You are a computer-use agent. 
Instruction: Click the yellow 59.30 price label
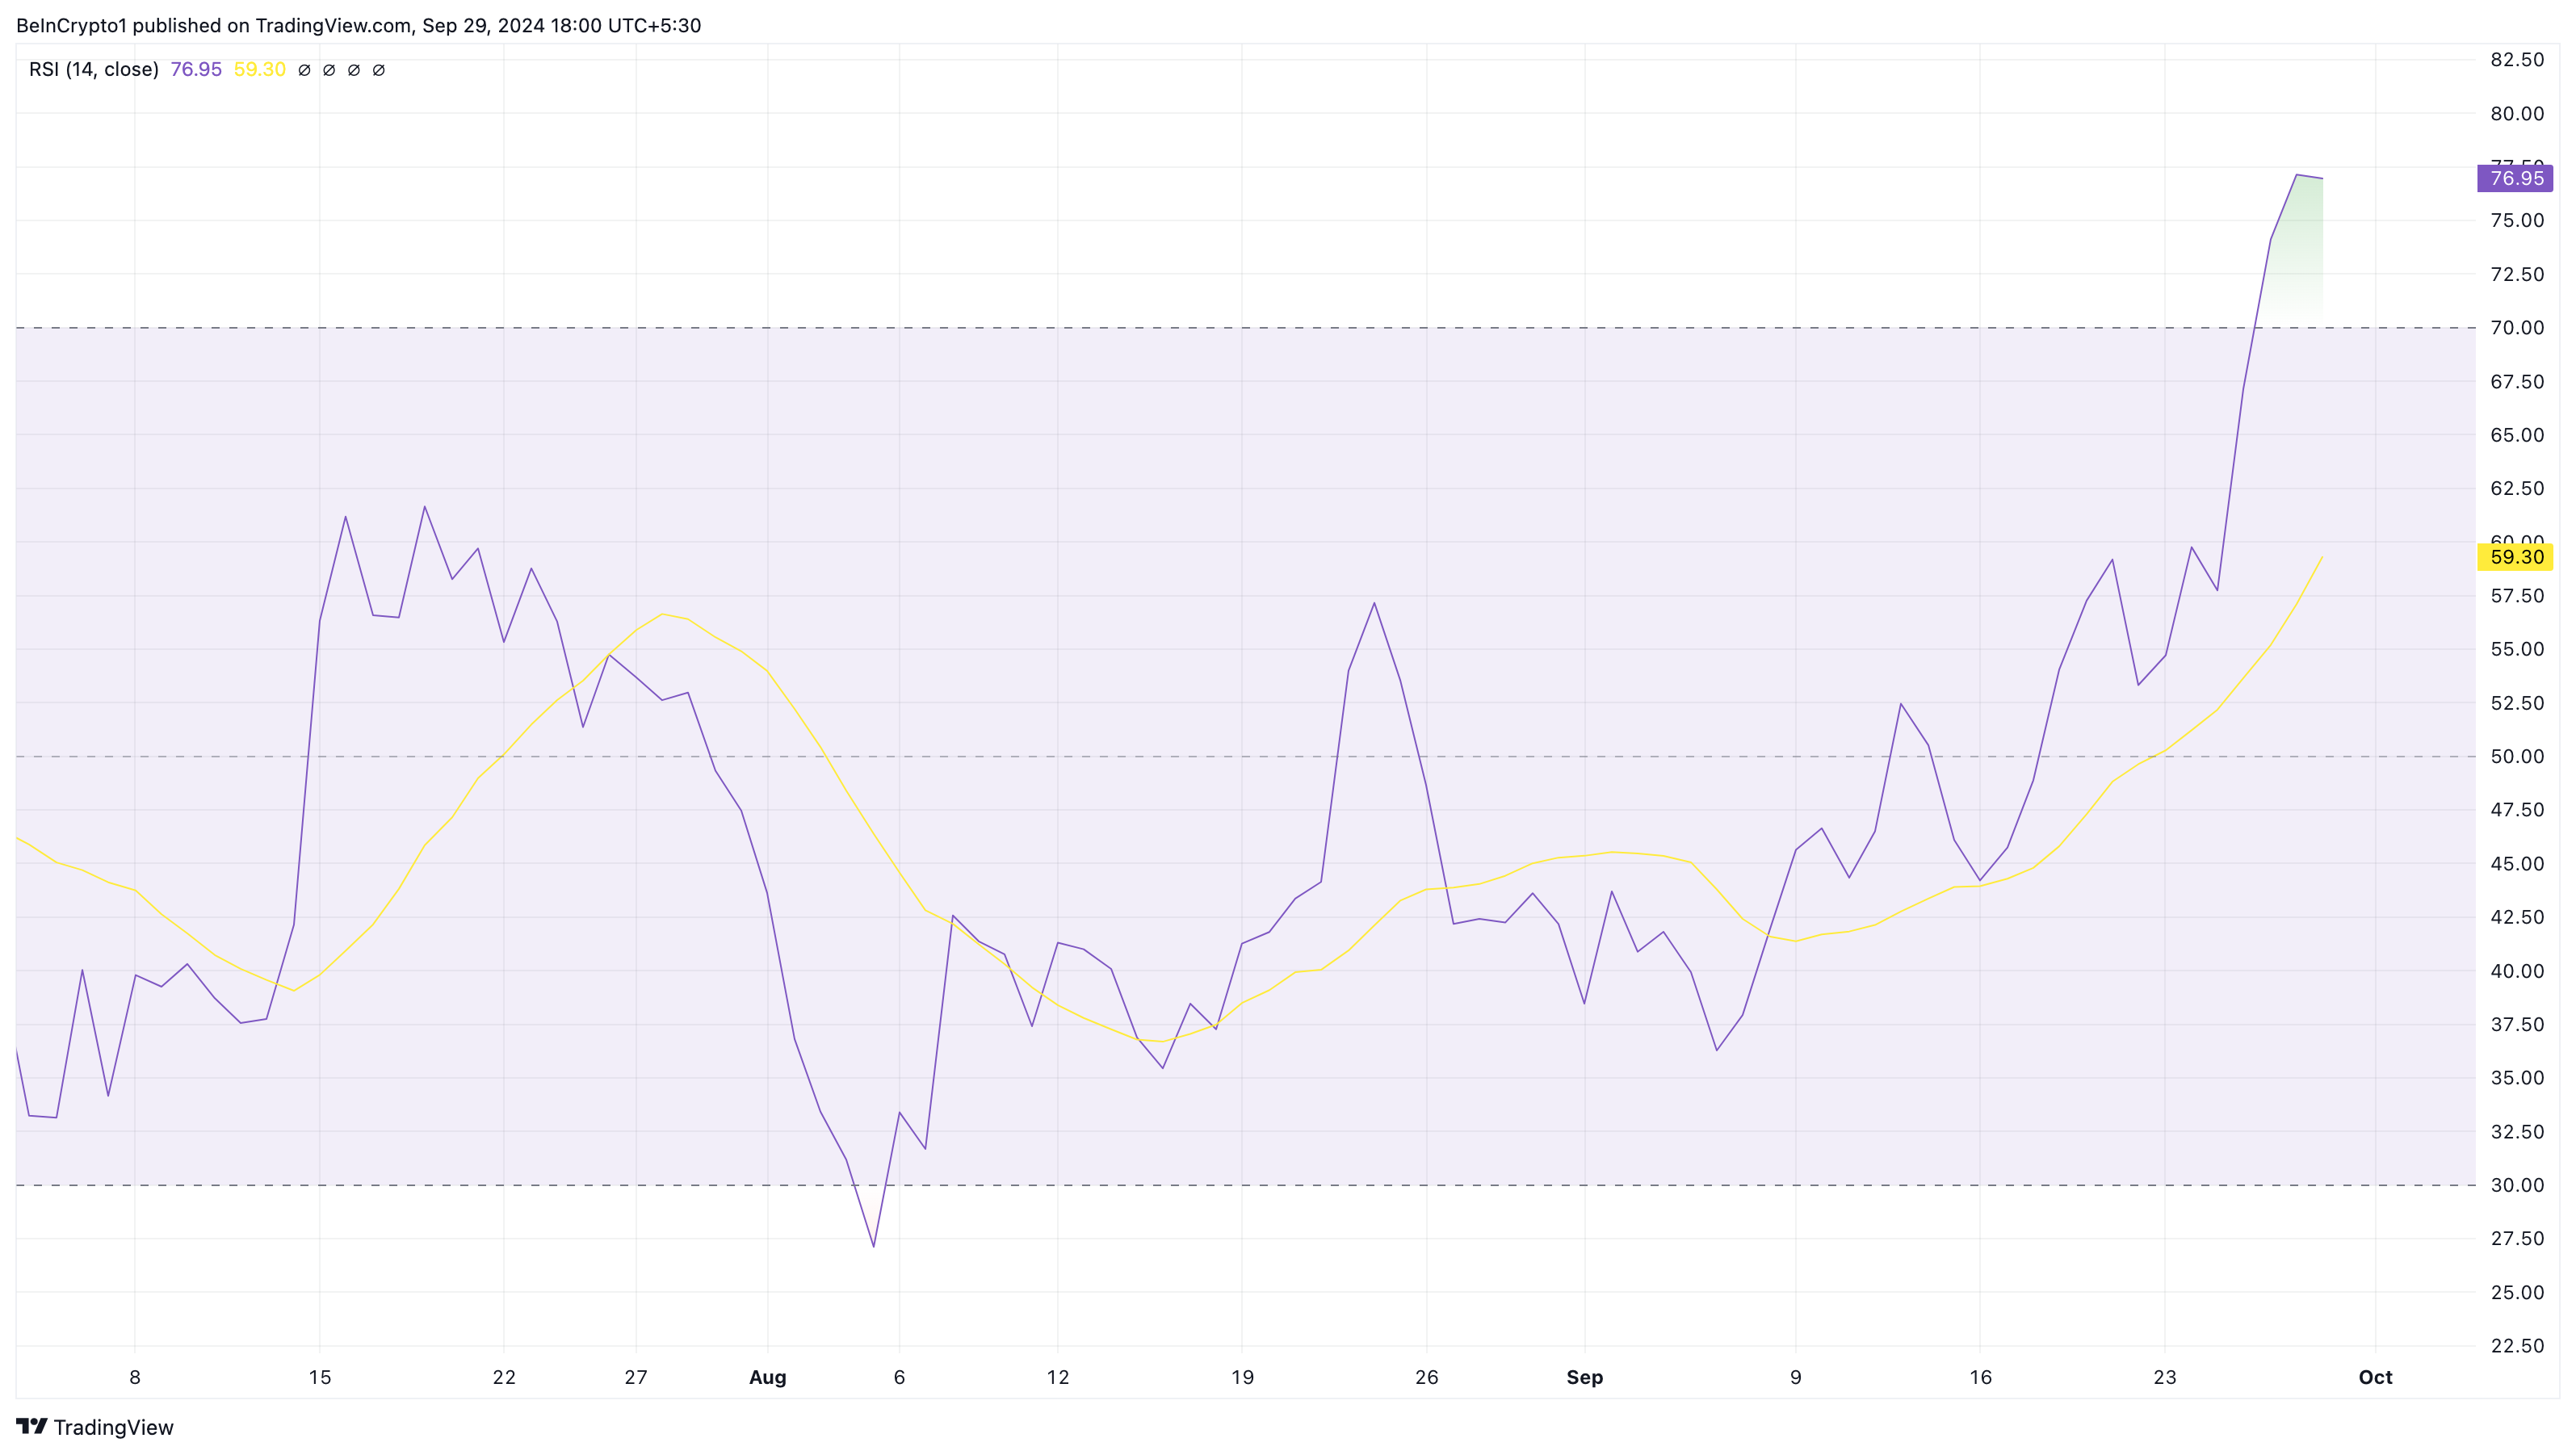pos(2514,557)
